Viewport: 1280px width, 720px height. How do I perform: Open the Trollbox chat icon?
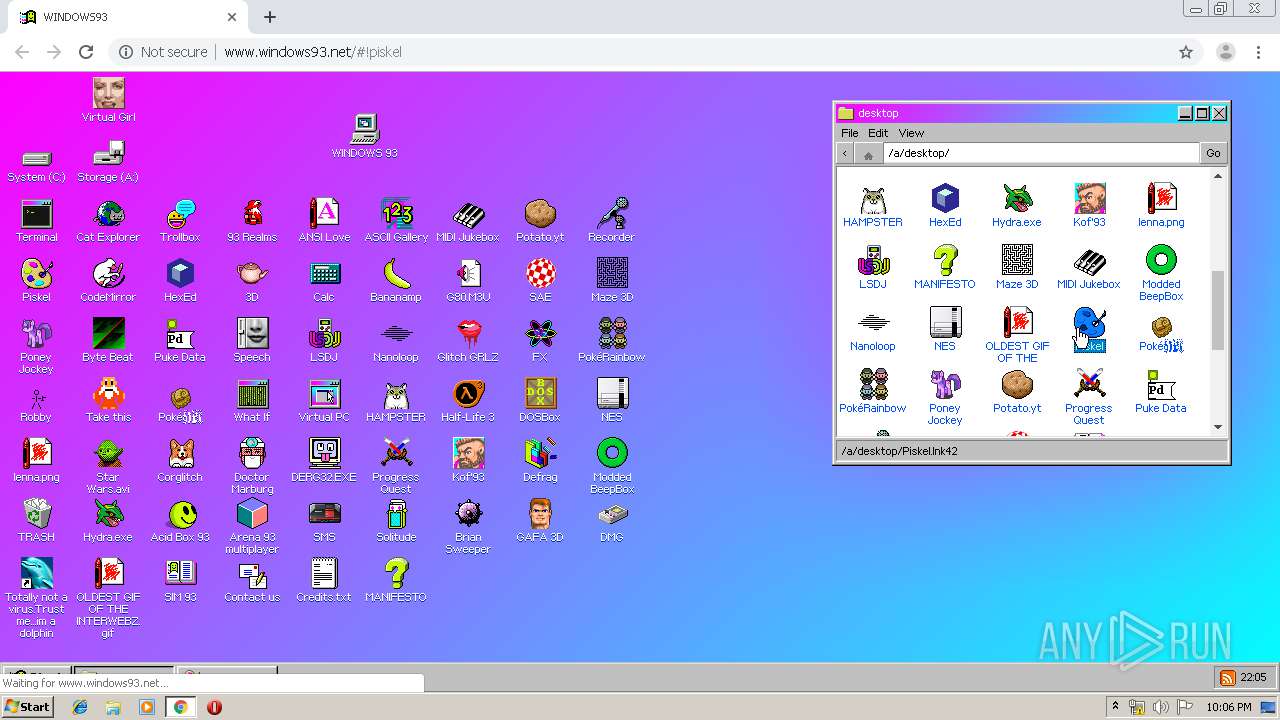[180, 221]
